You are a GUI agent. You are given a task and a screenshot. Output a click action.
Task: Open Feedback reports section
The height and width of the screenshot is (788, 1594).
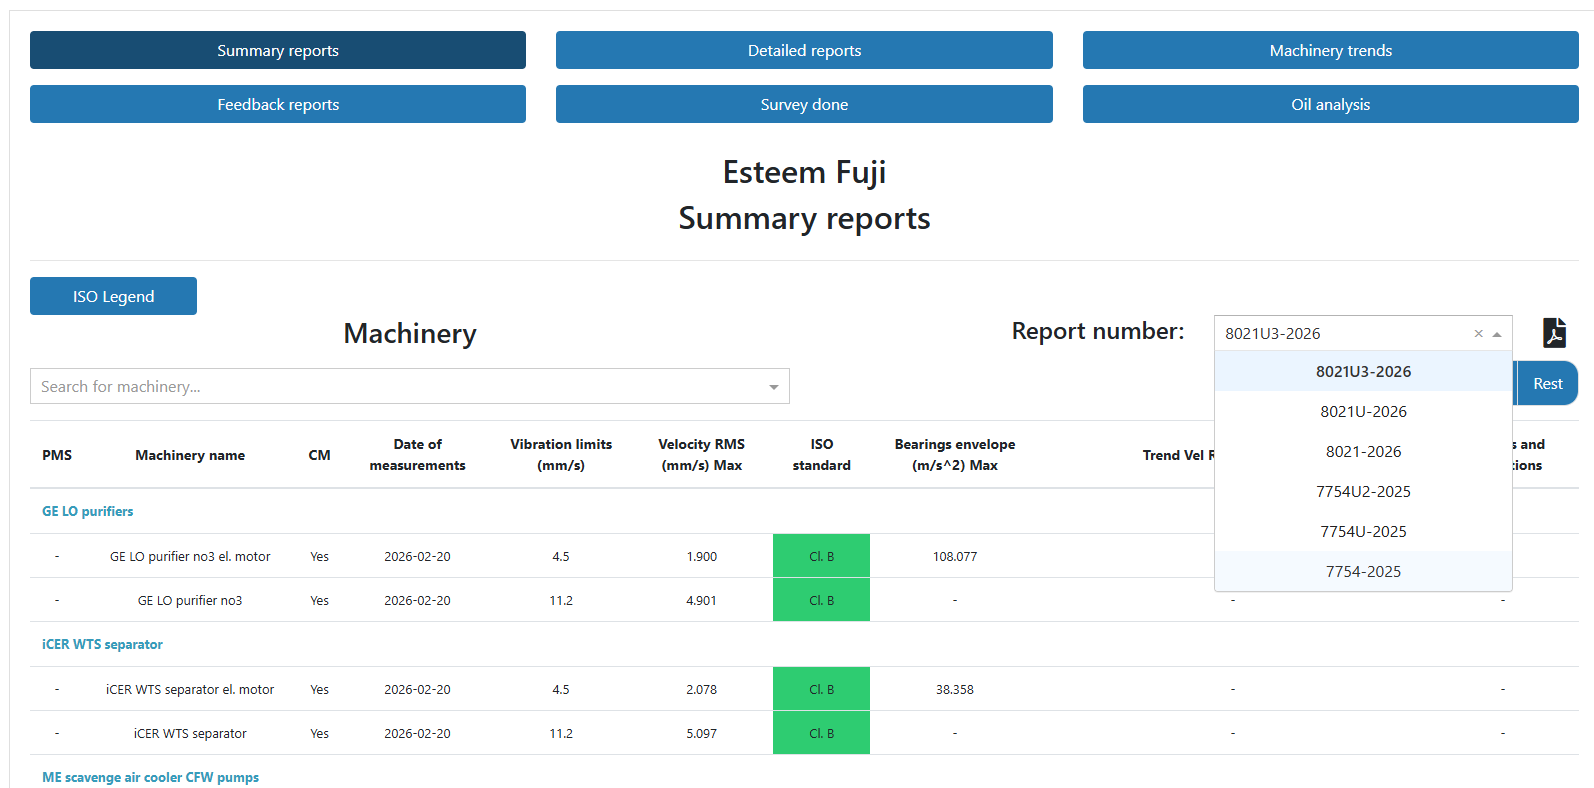click(x=278, y=104)
